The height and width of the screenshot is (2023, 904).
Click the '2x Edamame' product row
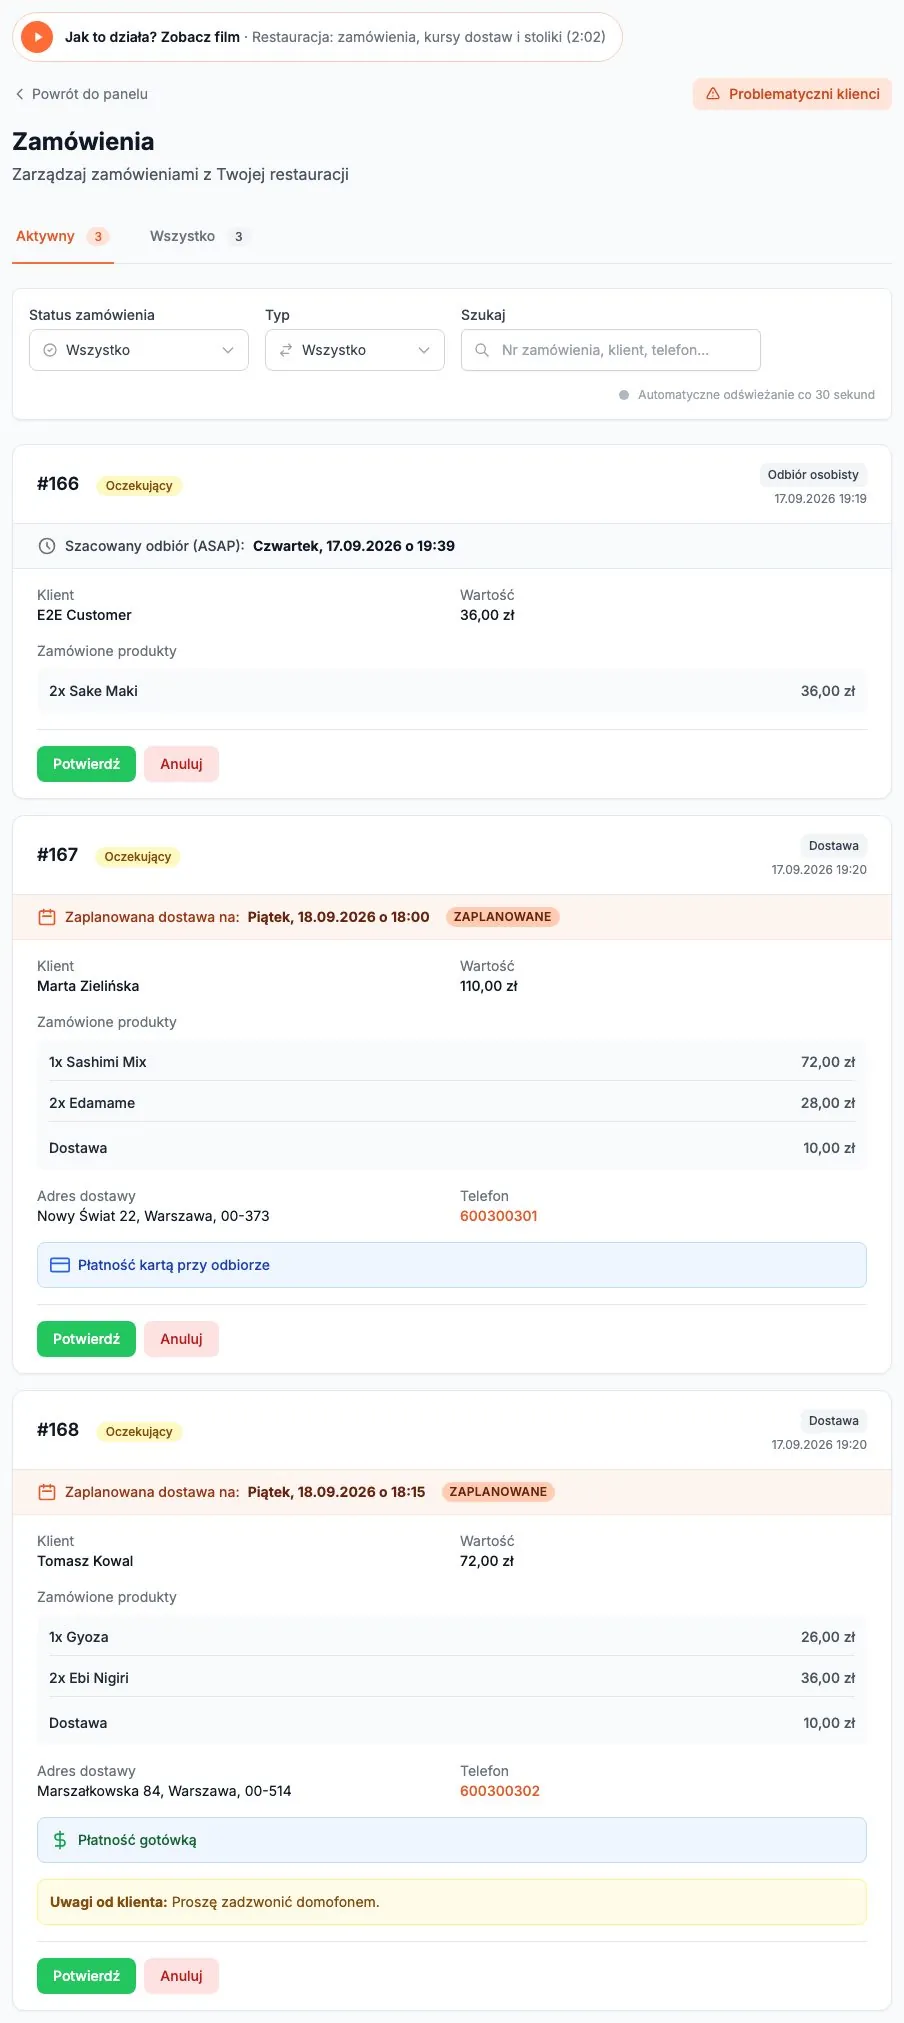click(x=452, y=1103)
